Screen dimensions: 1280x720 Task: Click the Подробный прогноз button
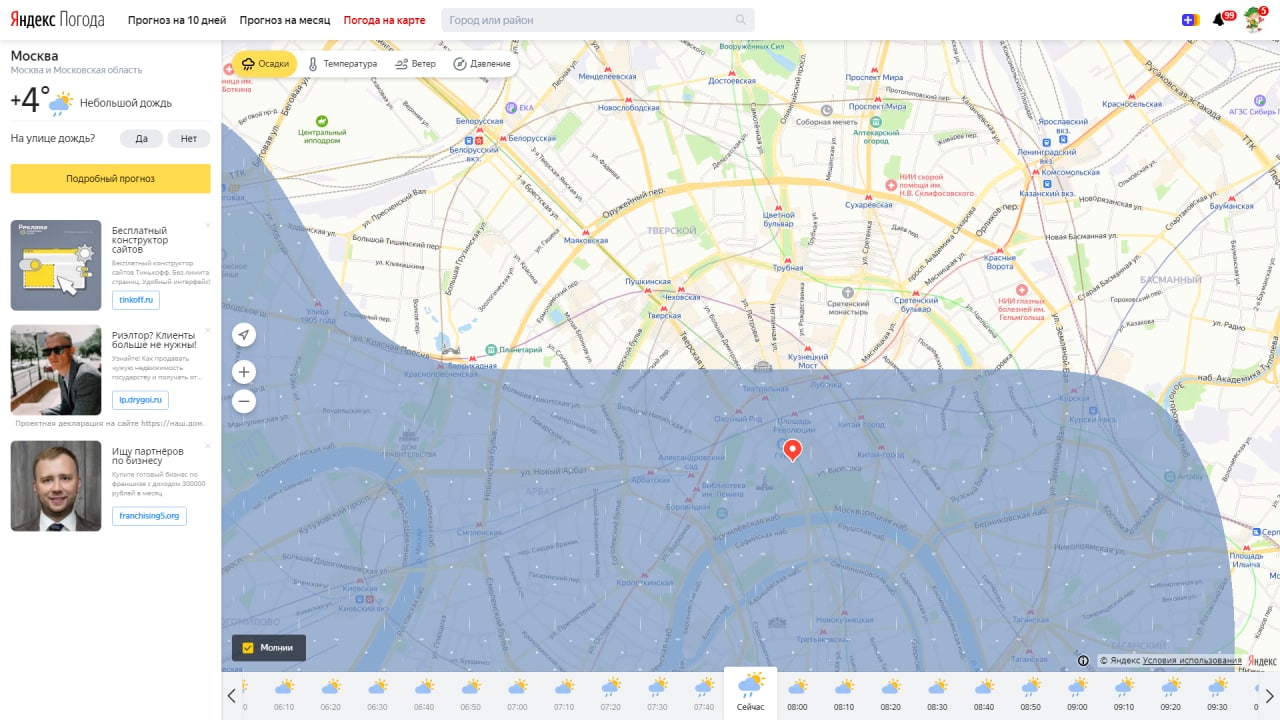110,179
